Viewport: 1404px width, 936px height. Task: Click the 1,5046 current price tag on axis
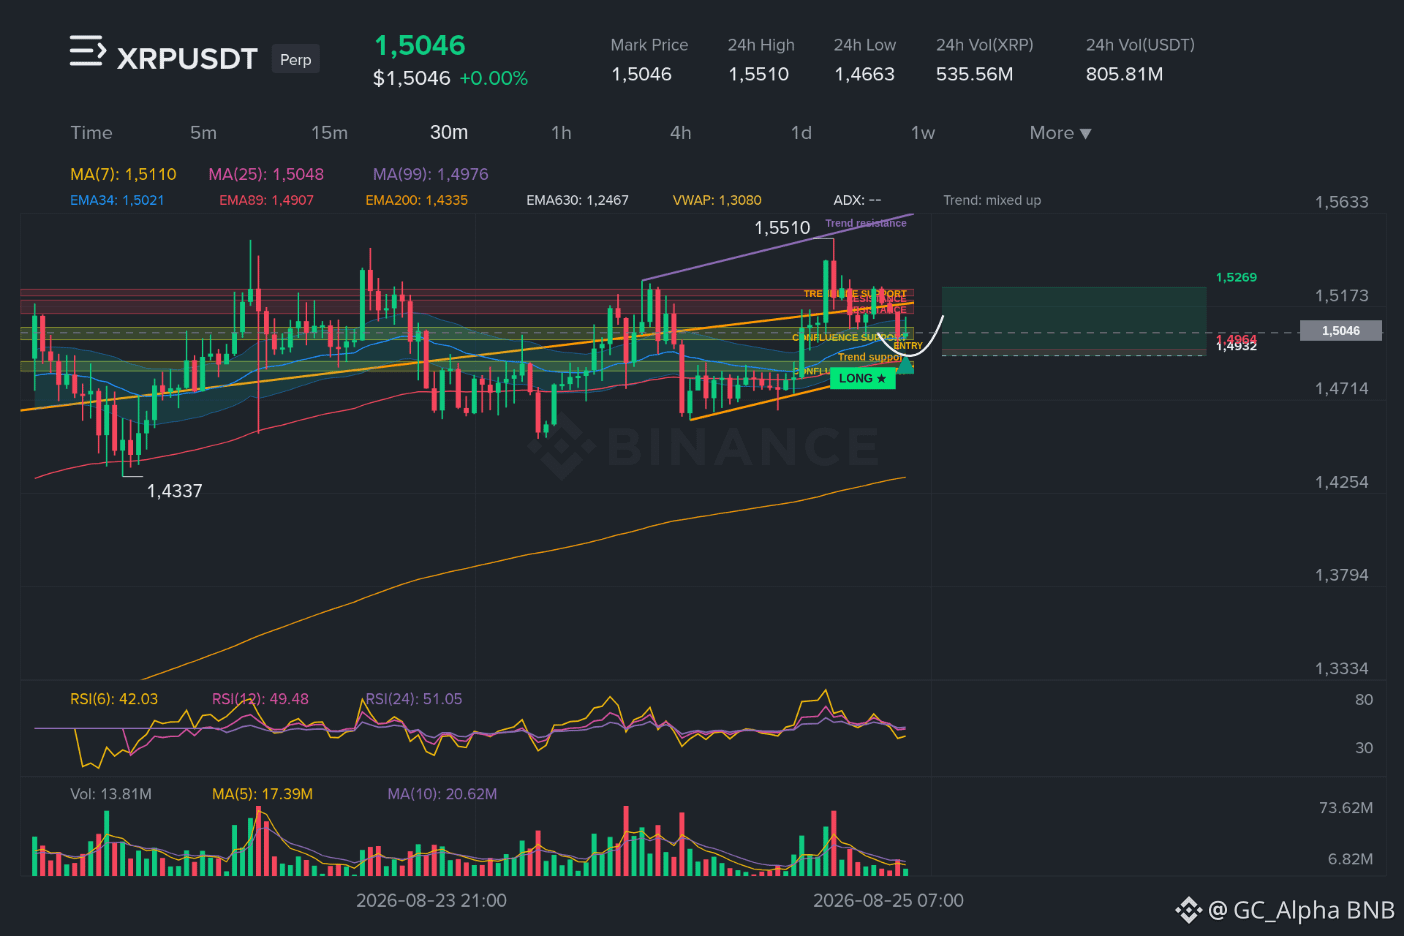(x=1340, y=331)
